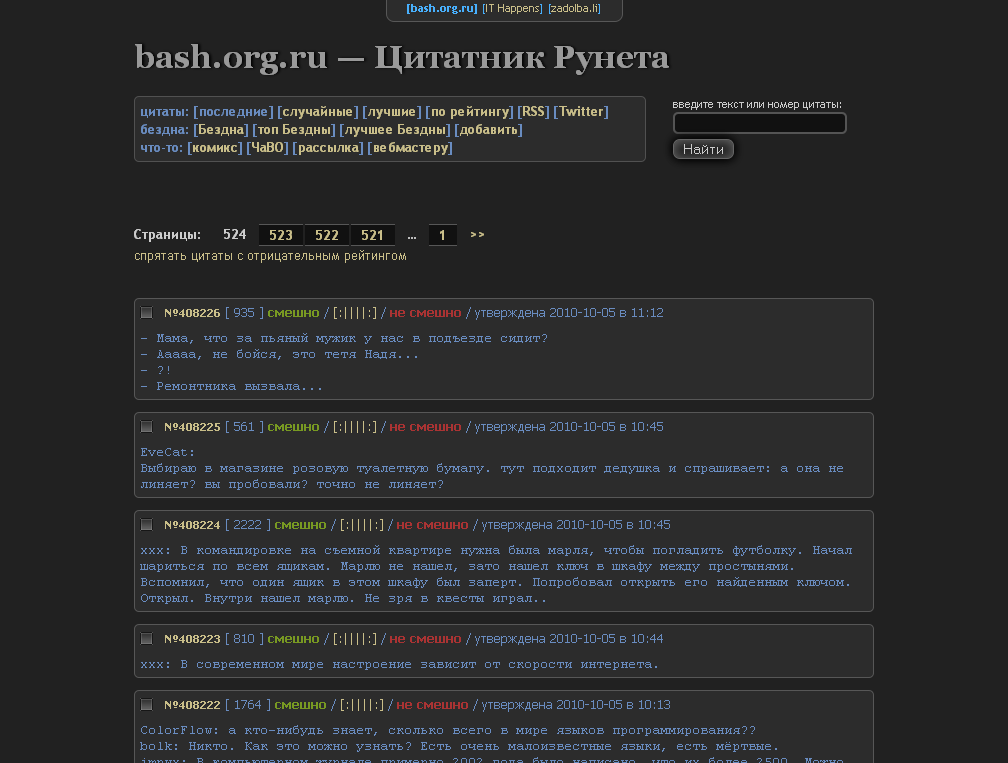The width and height of the screenshot is (1008, 763).
Task: Open the bash.org.ru Twitter link
Action: (581, 112)
